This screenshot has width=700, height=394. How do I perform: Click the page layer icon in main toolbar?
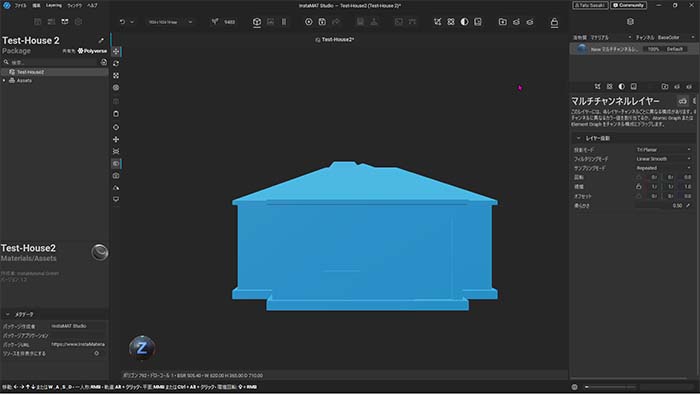pos(478,22)
